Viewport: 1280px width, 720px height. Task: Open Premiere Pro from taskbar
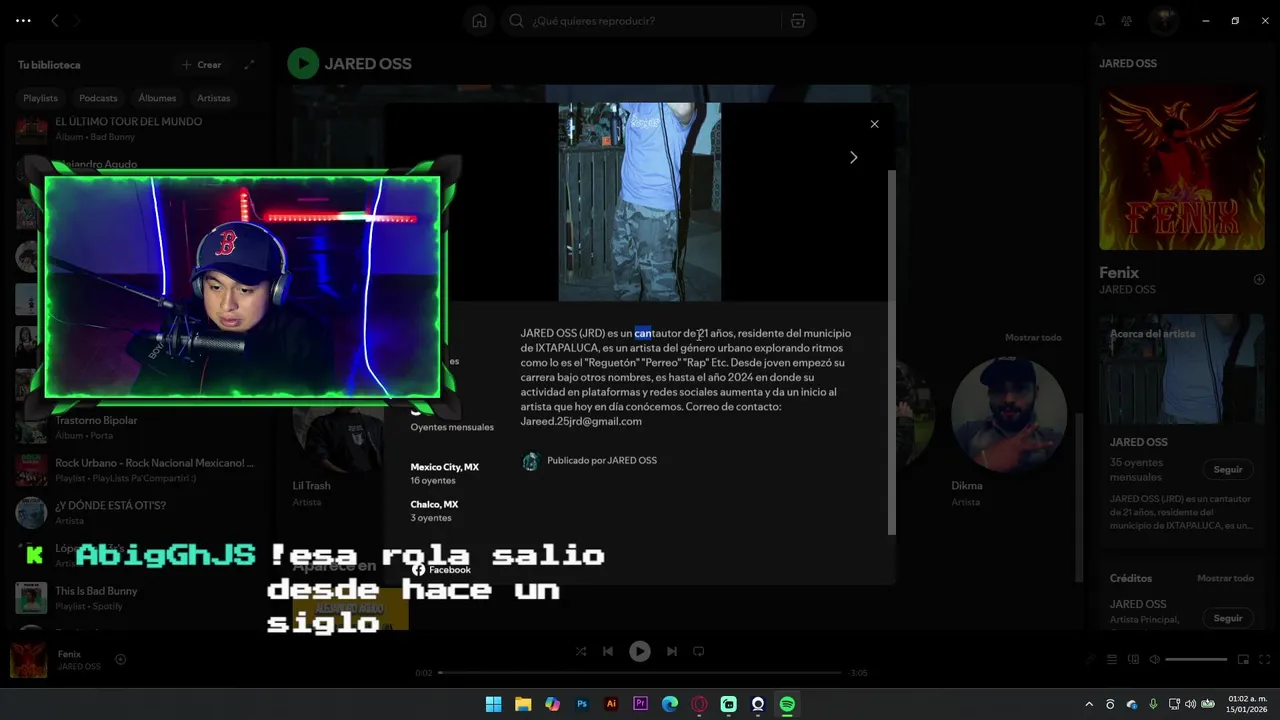click(x=641, y=705)
